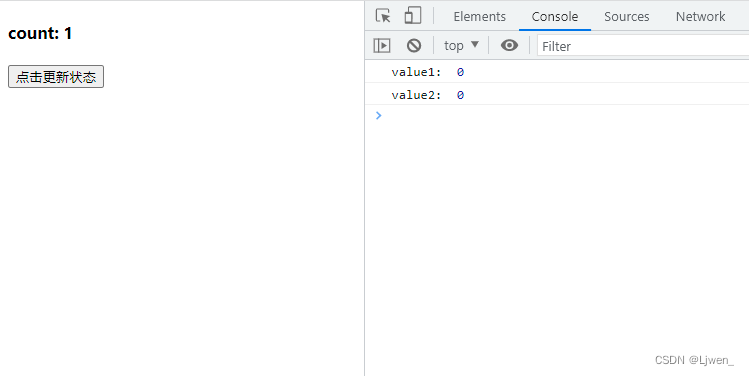This screenshot has height=376, width=749.
Task: Create a live expression via eye icon
Action: click(x=509, y=45)
